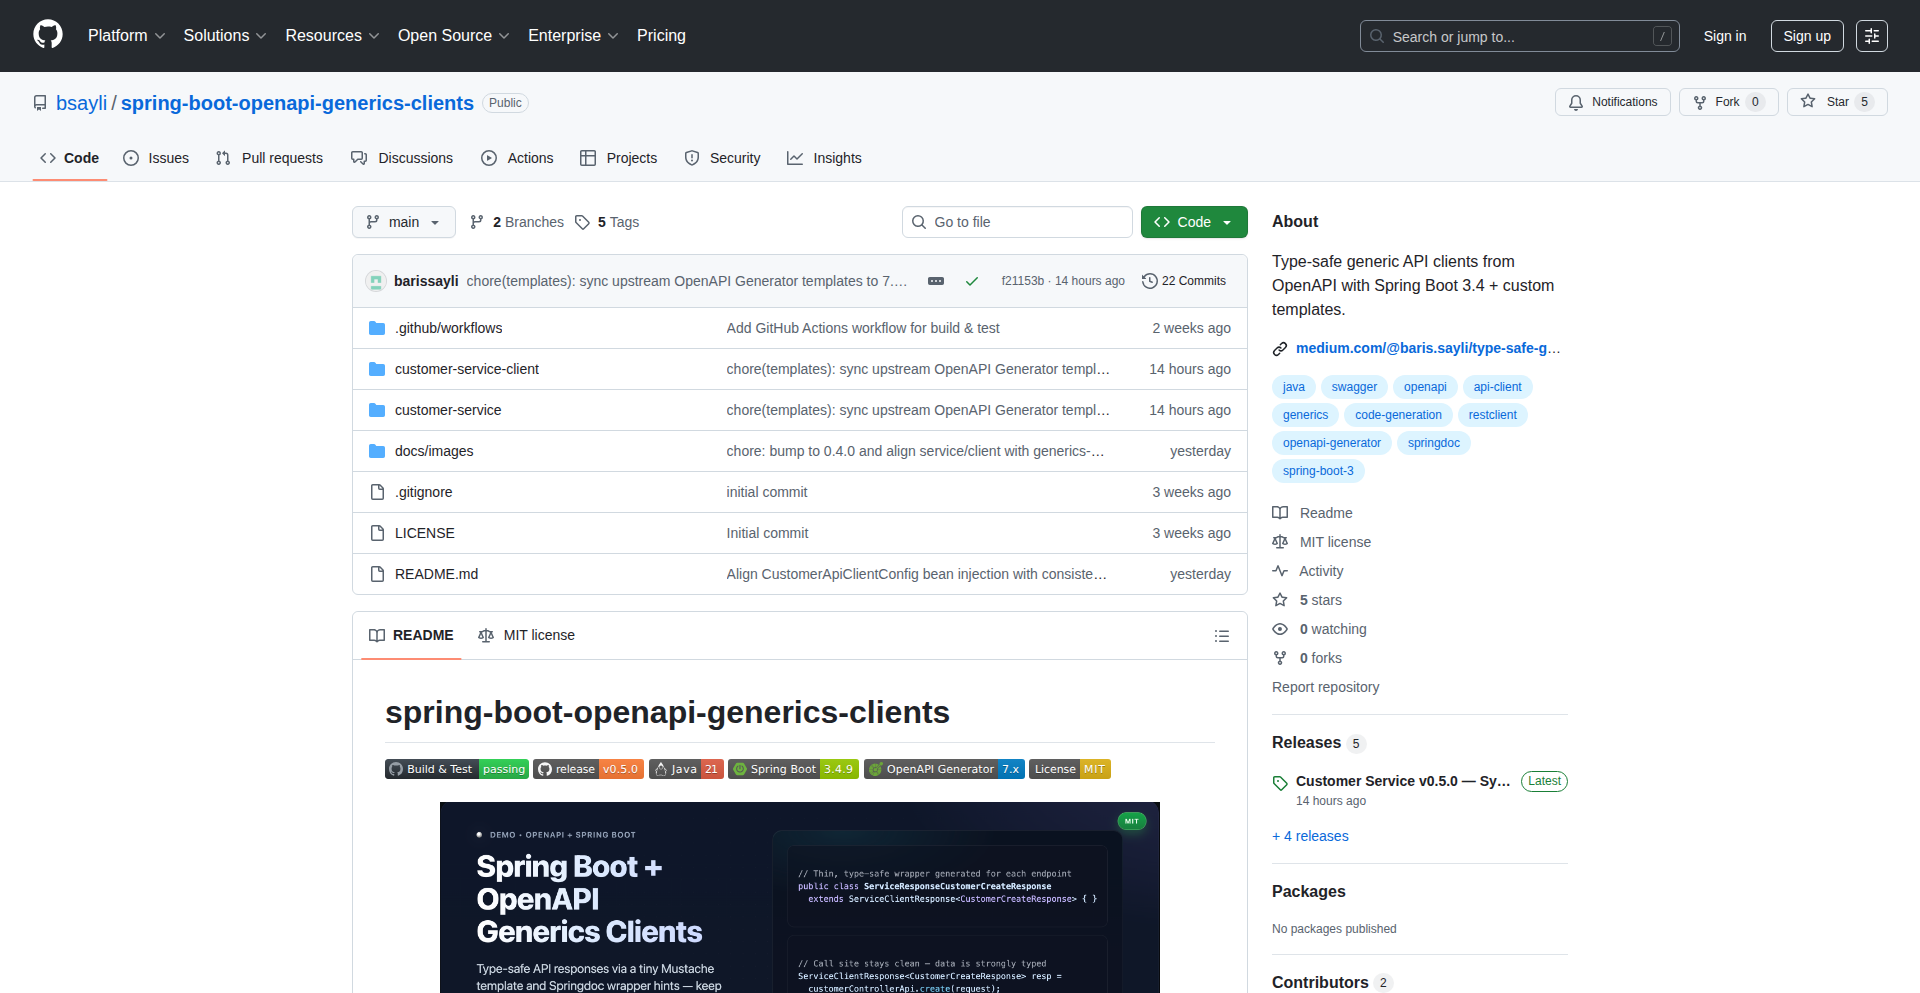Click the README.md file icon
1920x993 pixels.
click(x=377, y=574)
